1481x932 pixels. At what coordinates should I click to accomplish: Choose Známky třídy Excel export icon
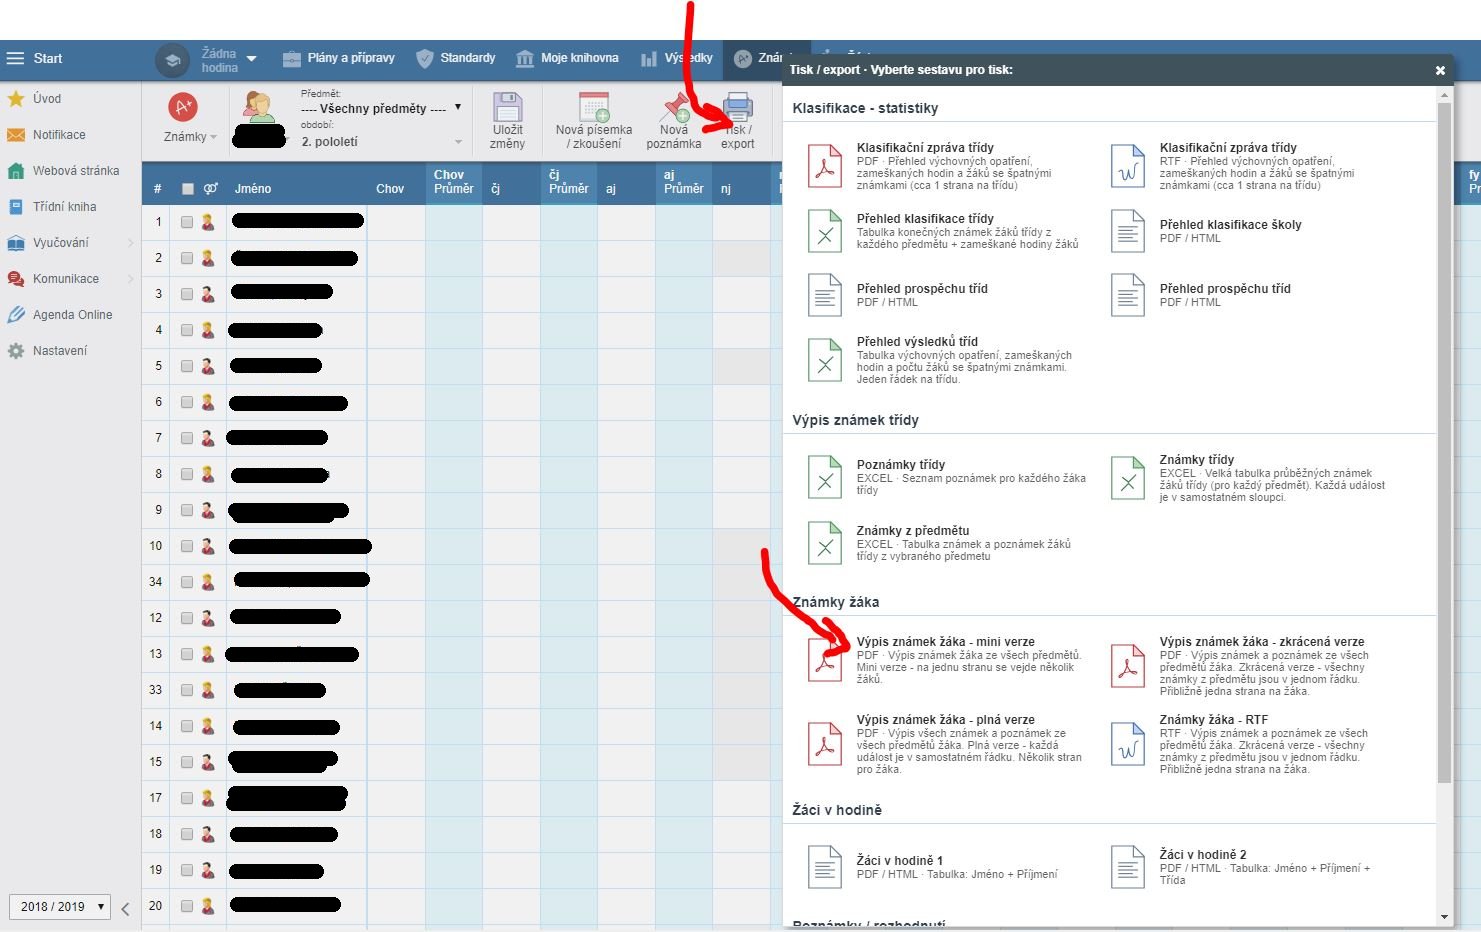click(x=1128, y=478)
